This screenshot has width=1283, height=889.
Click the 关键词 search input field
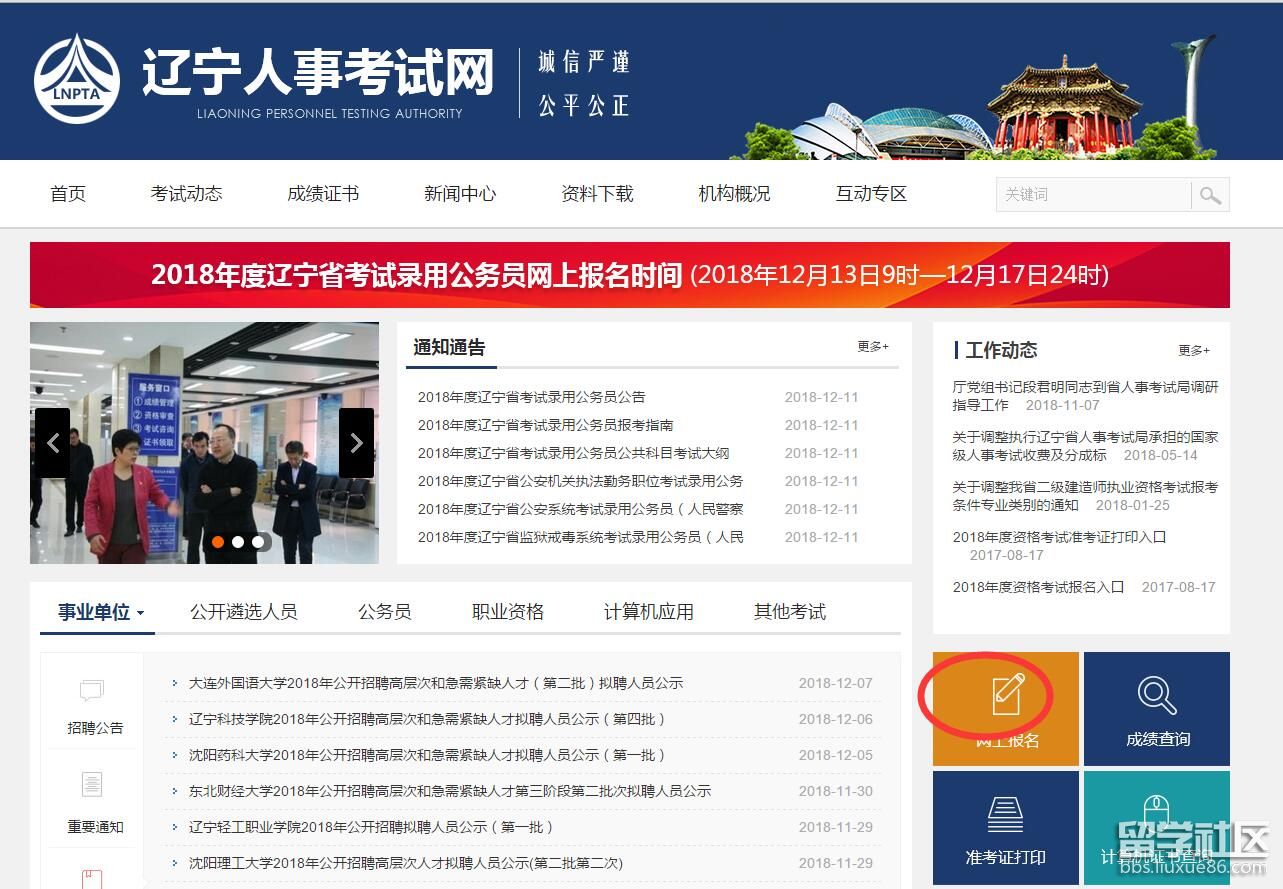(1093, 195)
